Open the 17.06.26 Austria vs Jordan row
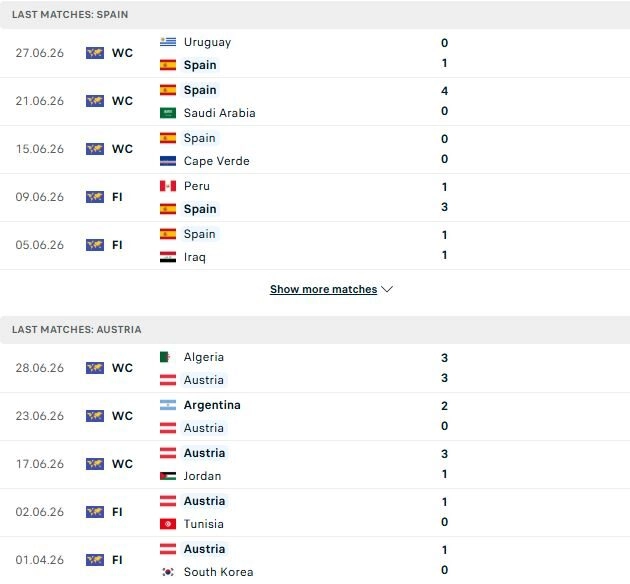Image resolution: width=630 pixels, height=584 pixels. (x=315, y=464)
